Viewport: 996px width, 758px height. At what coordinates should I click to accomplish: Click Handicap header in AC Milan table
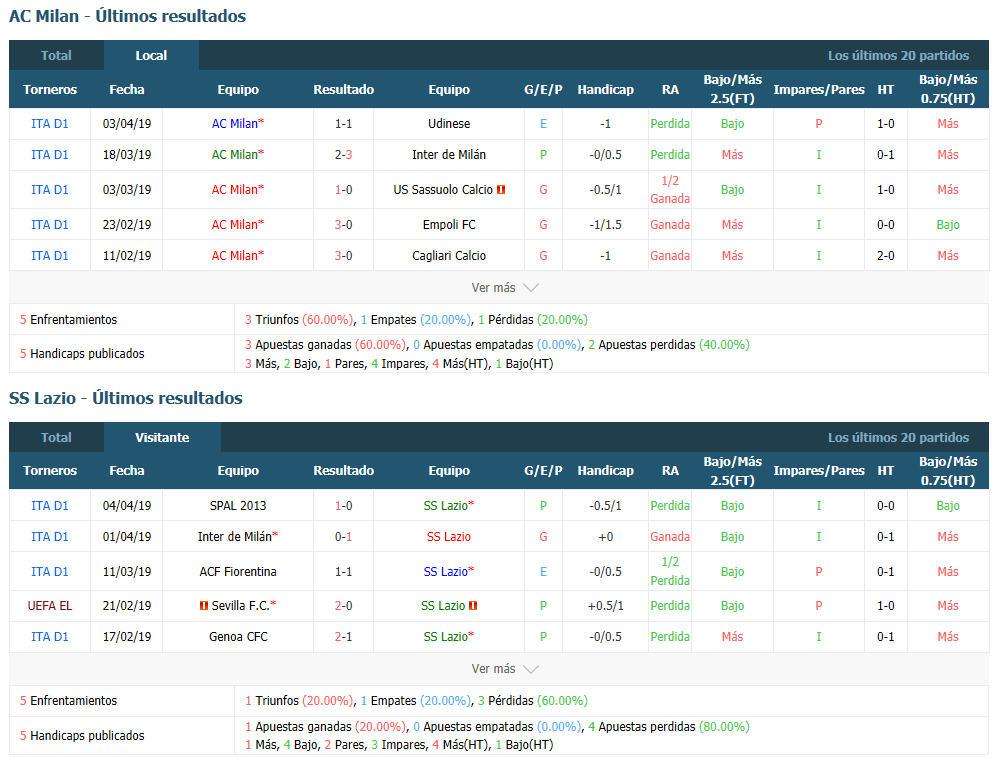point(605,90)
